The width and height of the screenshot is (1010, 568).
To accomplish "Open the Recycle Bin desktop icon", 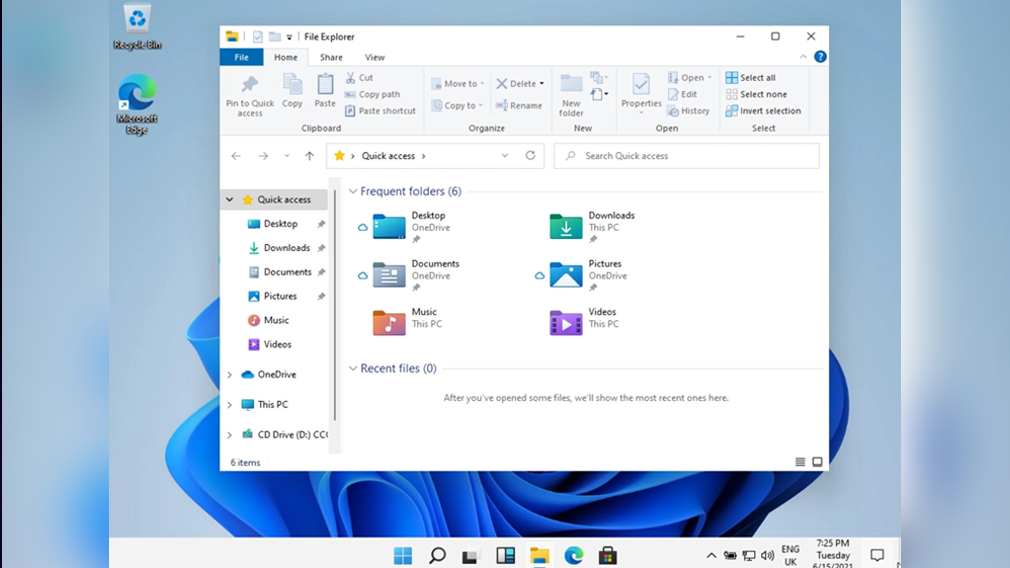I will 137,27.
